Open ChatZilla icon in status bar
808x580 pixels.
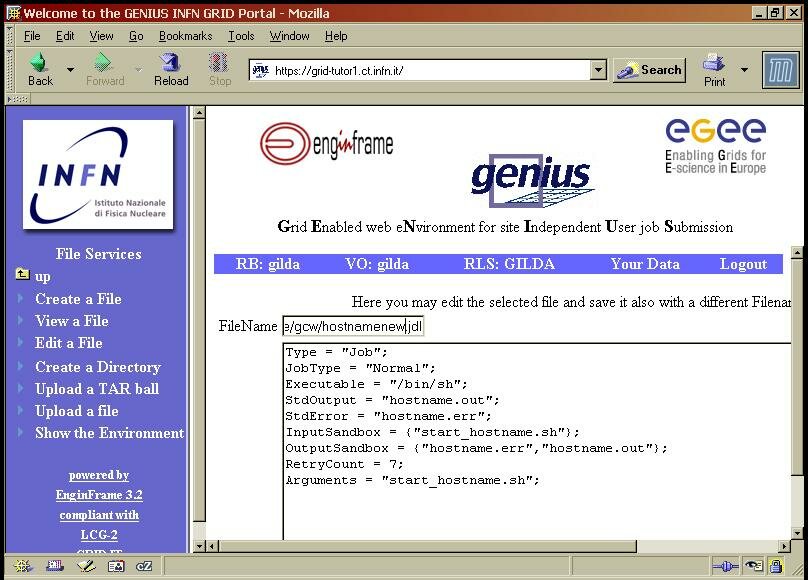144,566
